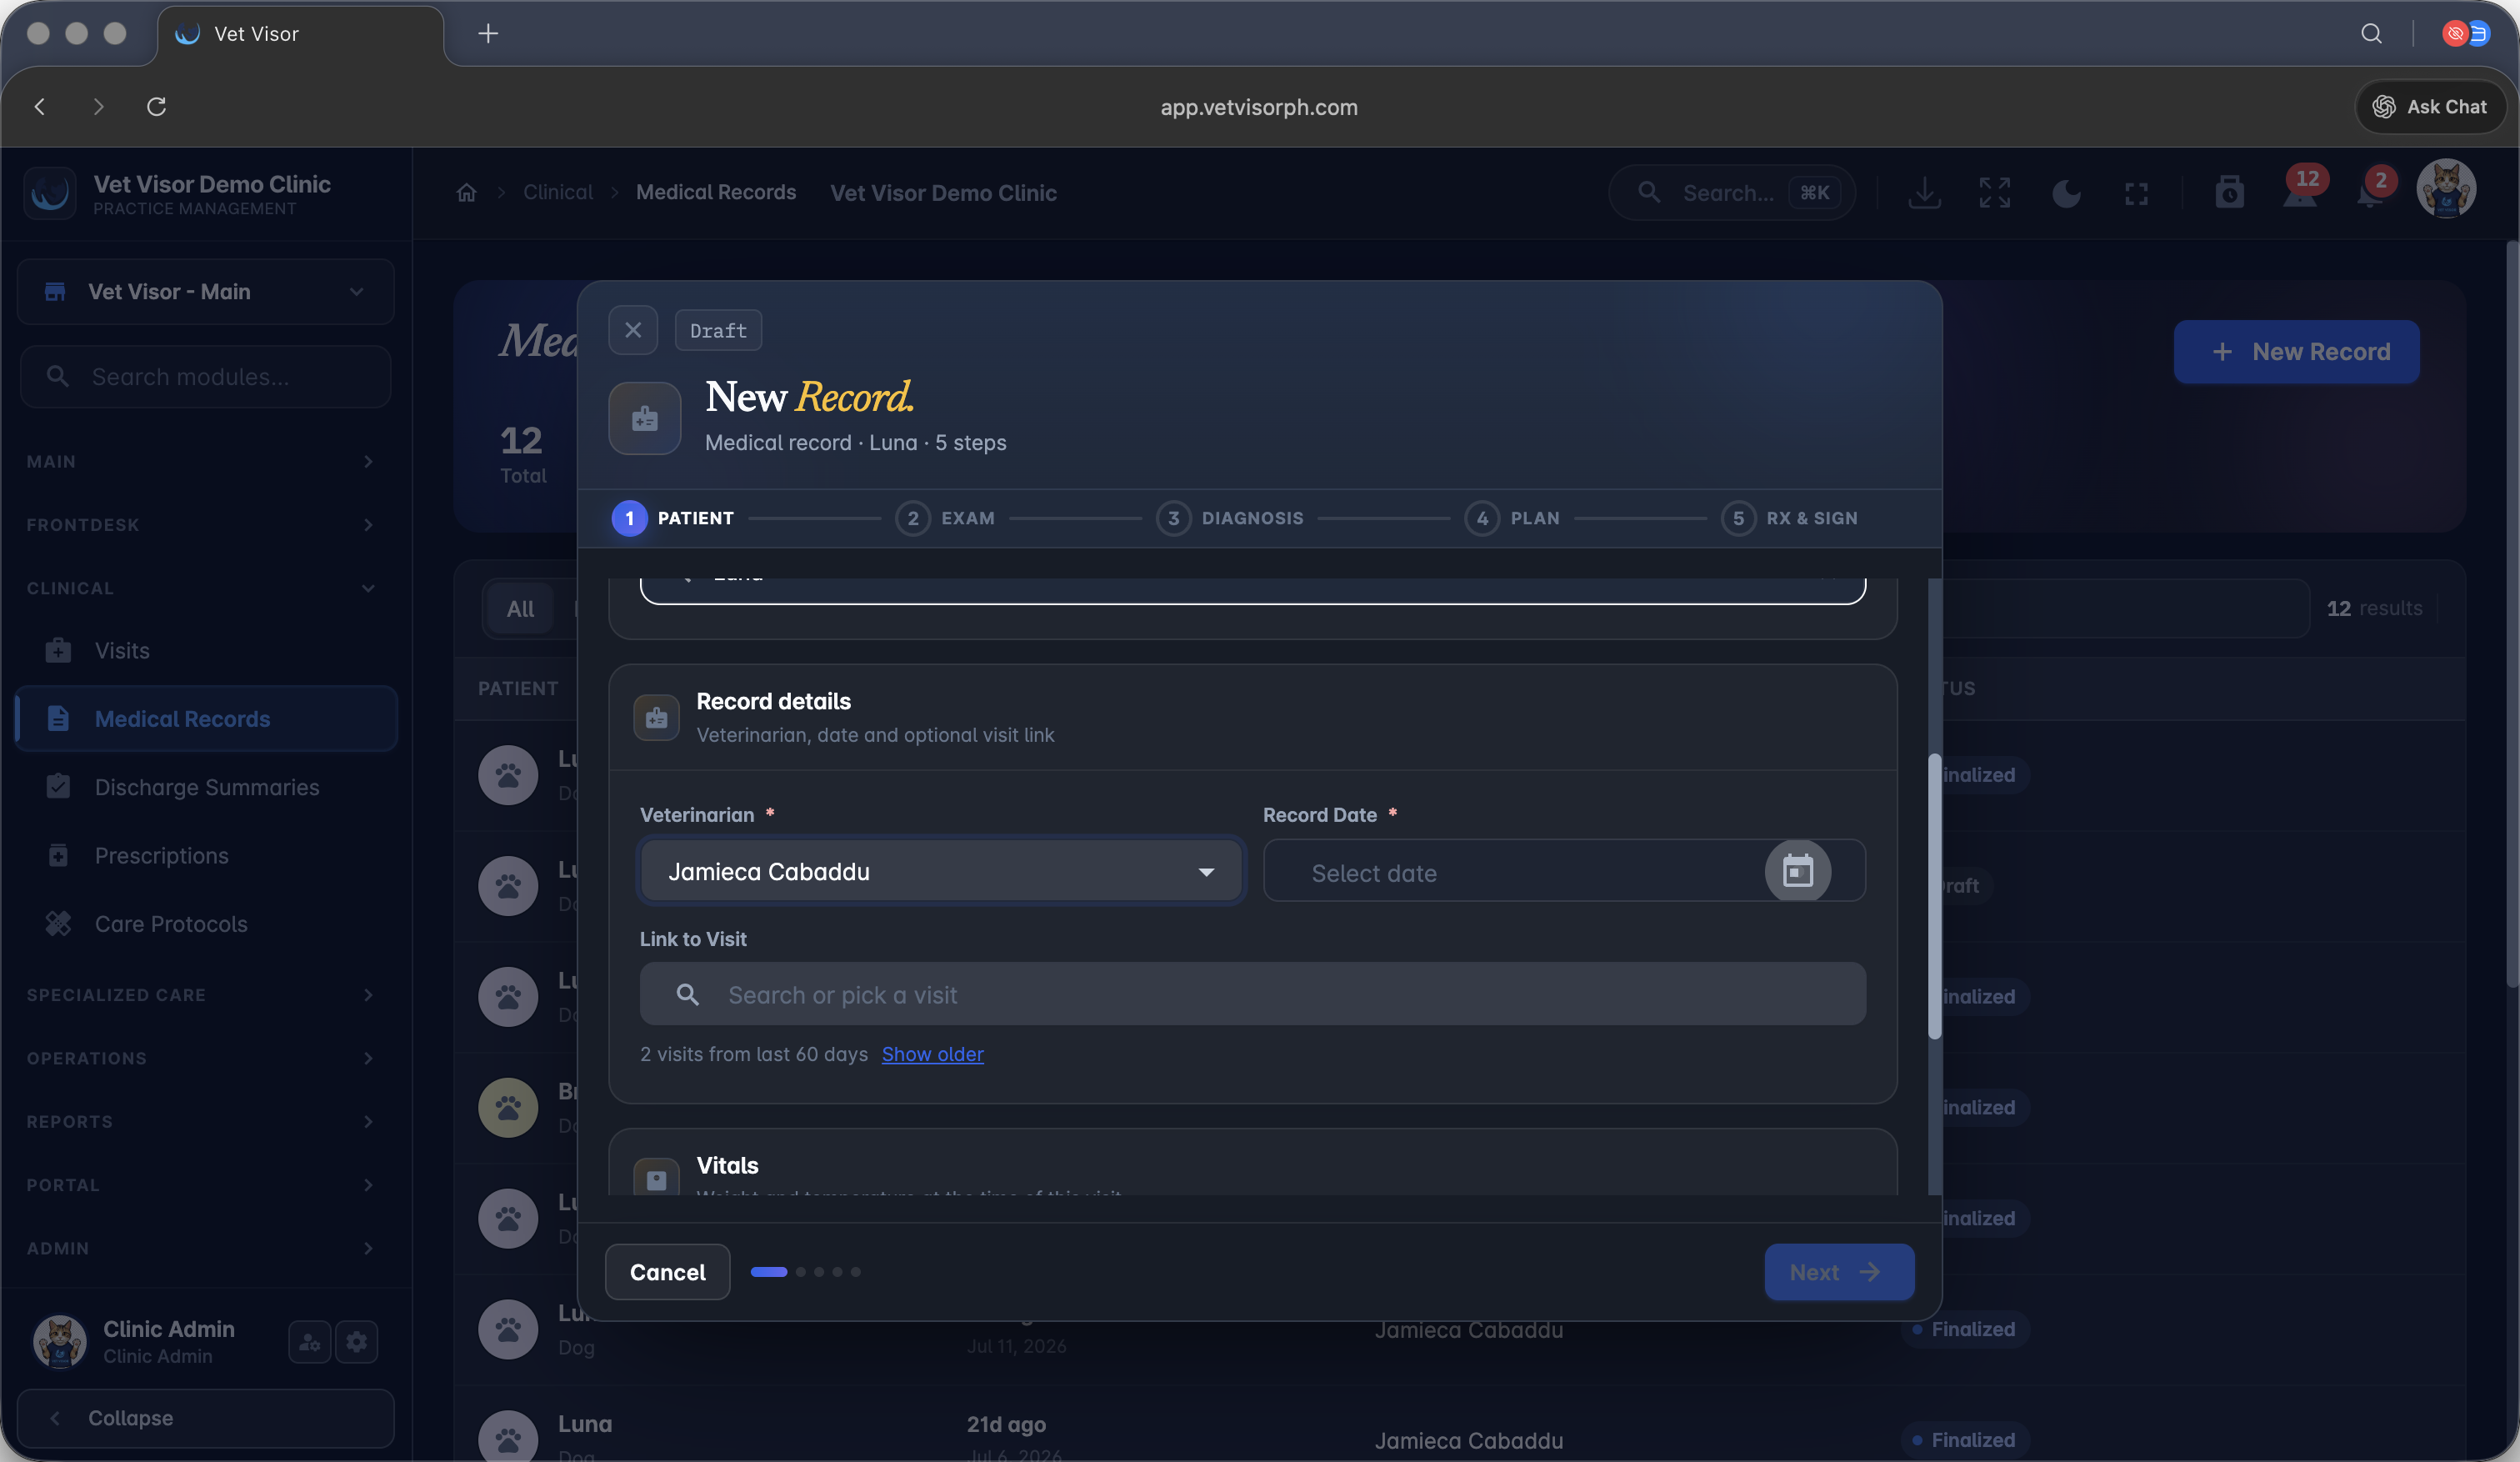This screenshot has width=2520, height=1462.
Task: Go to step 2 Exam
Action: coord(945,518)
